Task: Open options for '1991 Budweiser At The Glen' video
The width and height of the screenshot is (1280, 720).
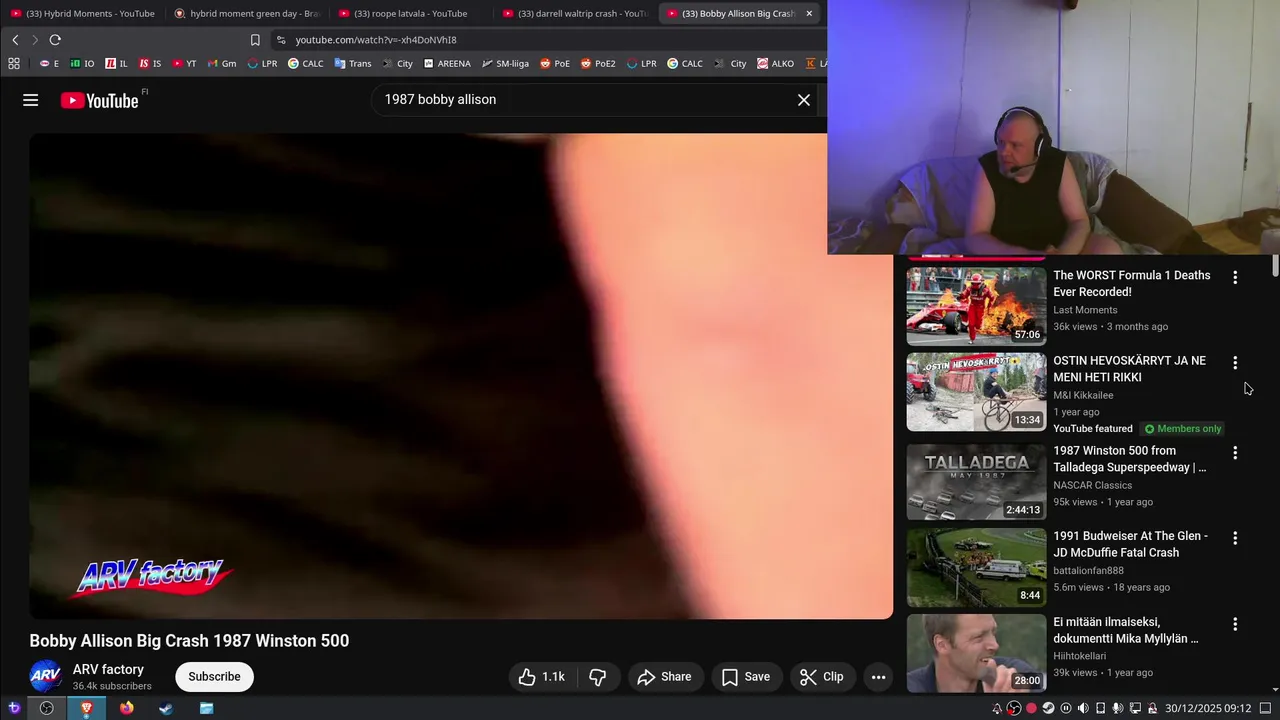Action: pos(1235,537)
